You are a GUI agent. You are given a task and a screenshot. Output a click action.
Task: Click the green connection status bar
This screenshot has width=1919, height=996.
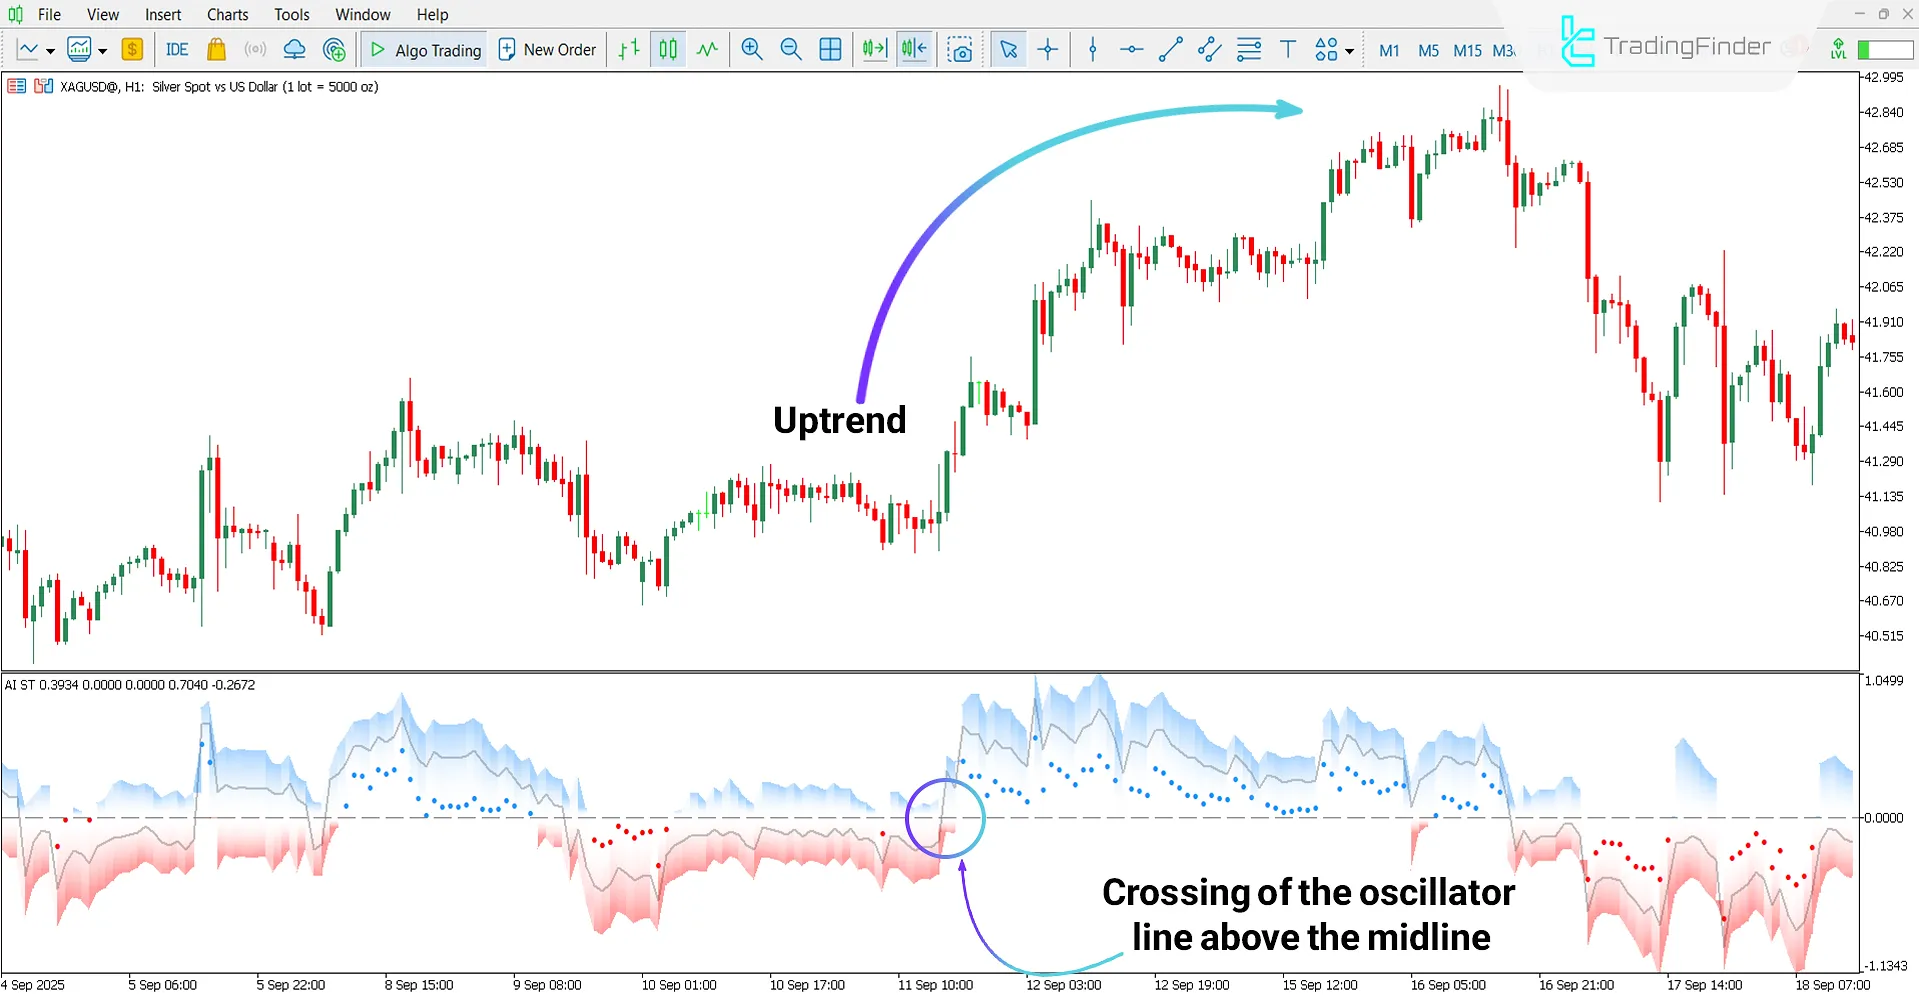[x=1884, y=49]
